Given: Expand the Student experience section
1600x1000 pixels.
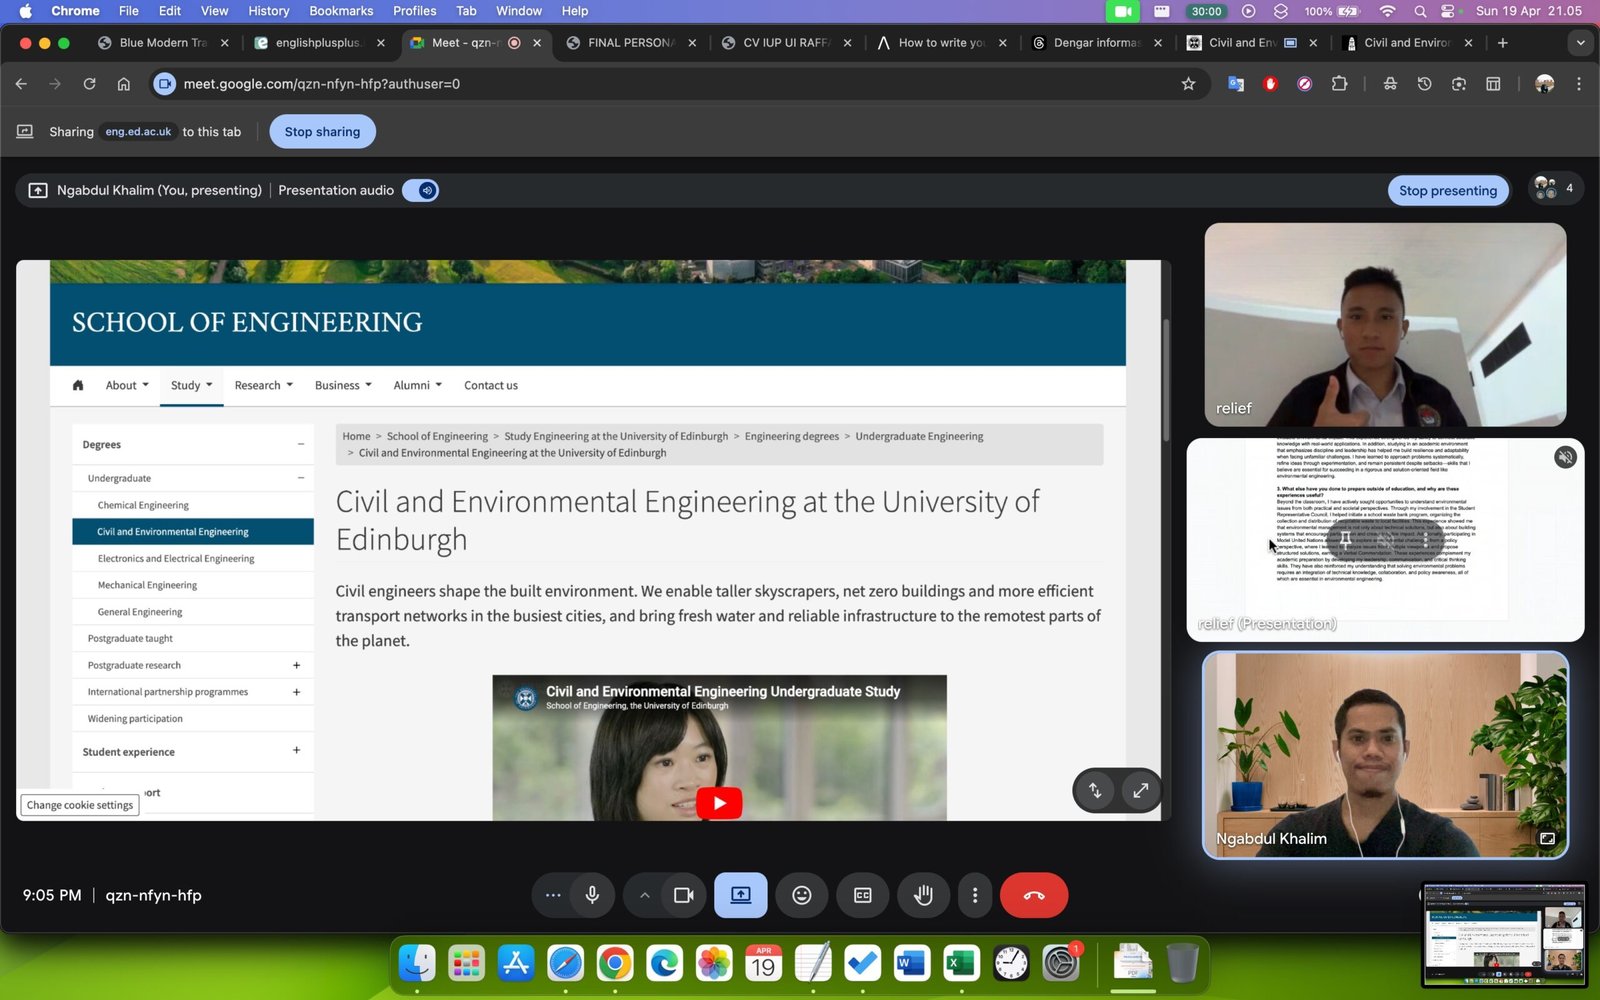Looking at the screenshot, I should (296, 751).
